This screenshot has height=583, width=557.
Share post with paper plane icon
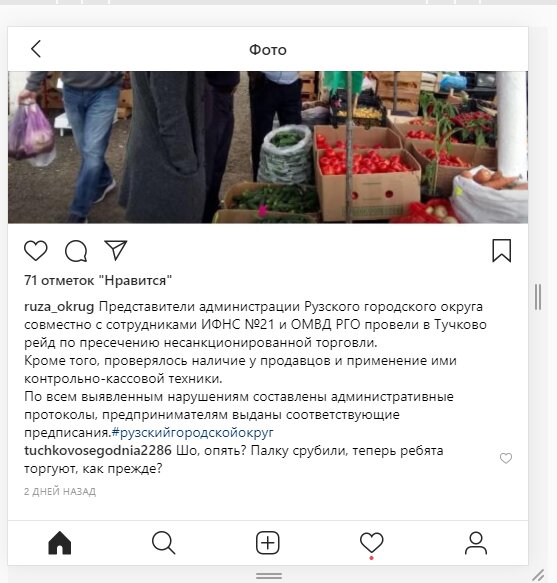click(116, 250)
